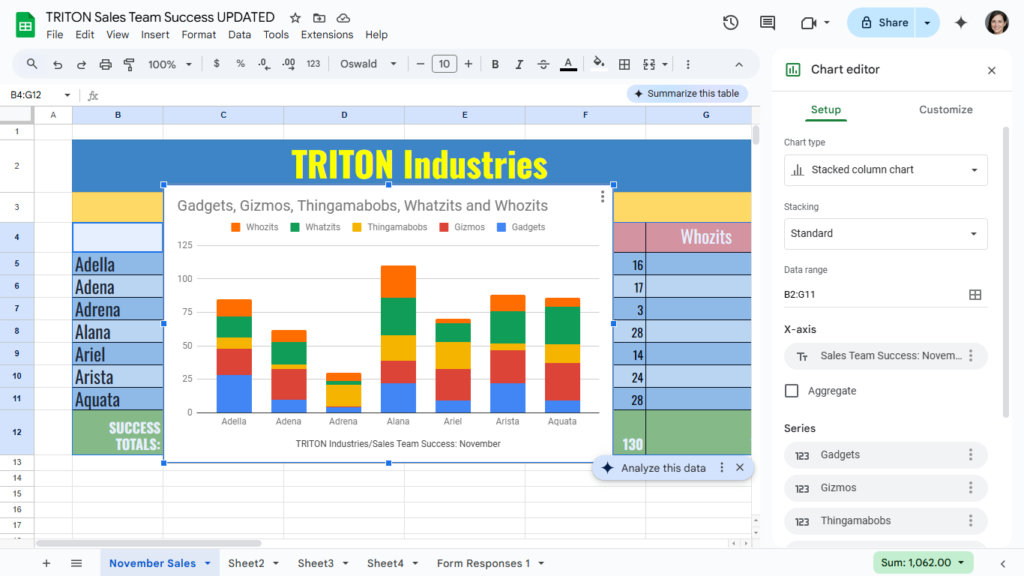
Task: Open the comments icon
Action: pyautogui.click(x=767, y=23)
